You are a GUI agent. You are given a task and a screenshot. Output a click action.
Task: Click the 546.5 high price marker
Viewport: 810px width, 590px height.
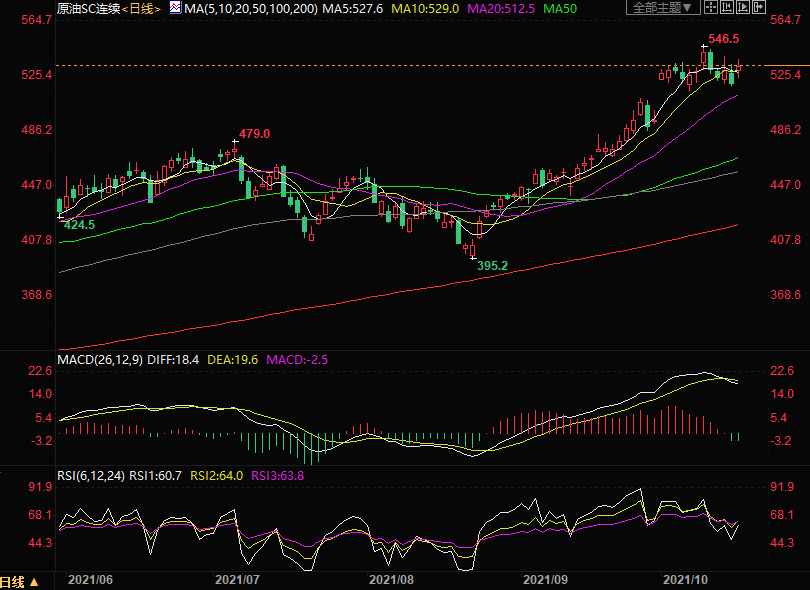pos(723,39)
